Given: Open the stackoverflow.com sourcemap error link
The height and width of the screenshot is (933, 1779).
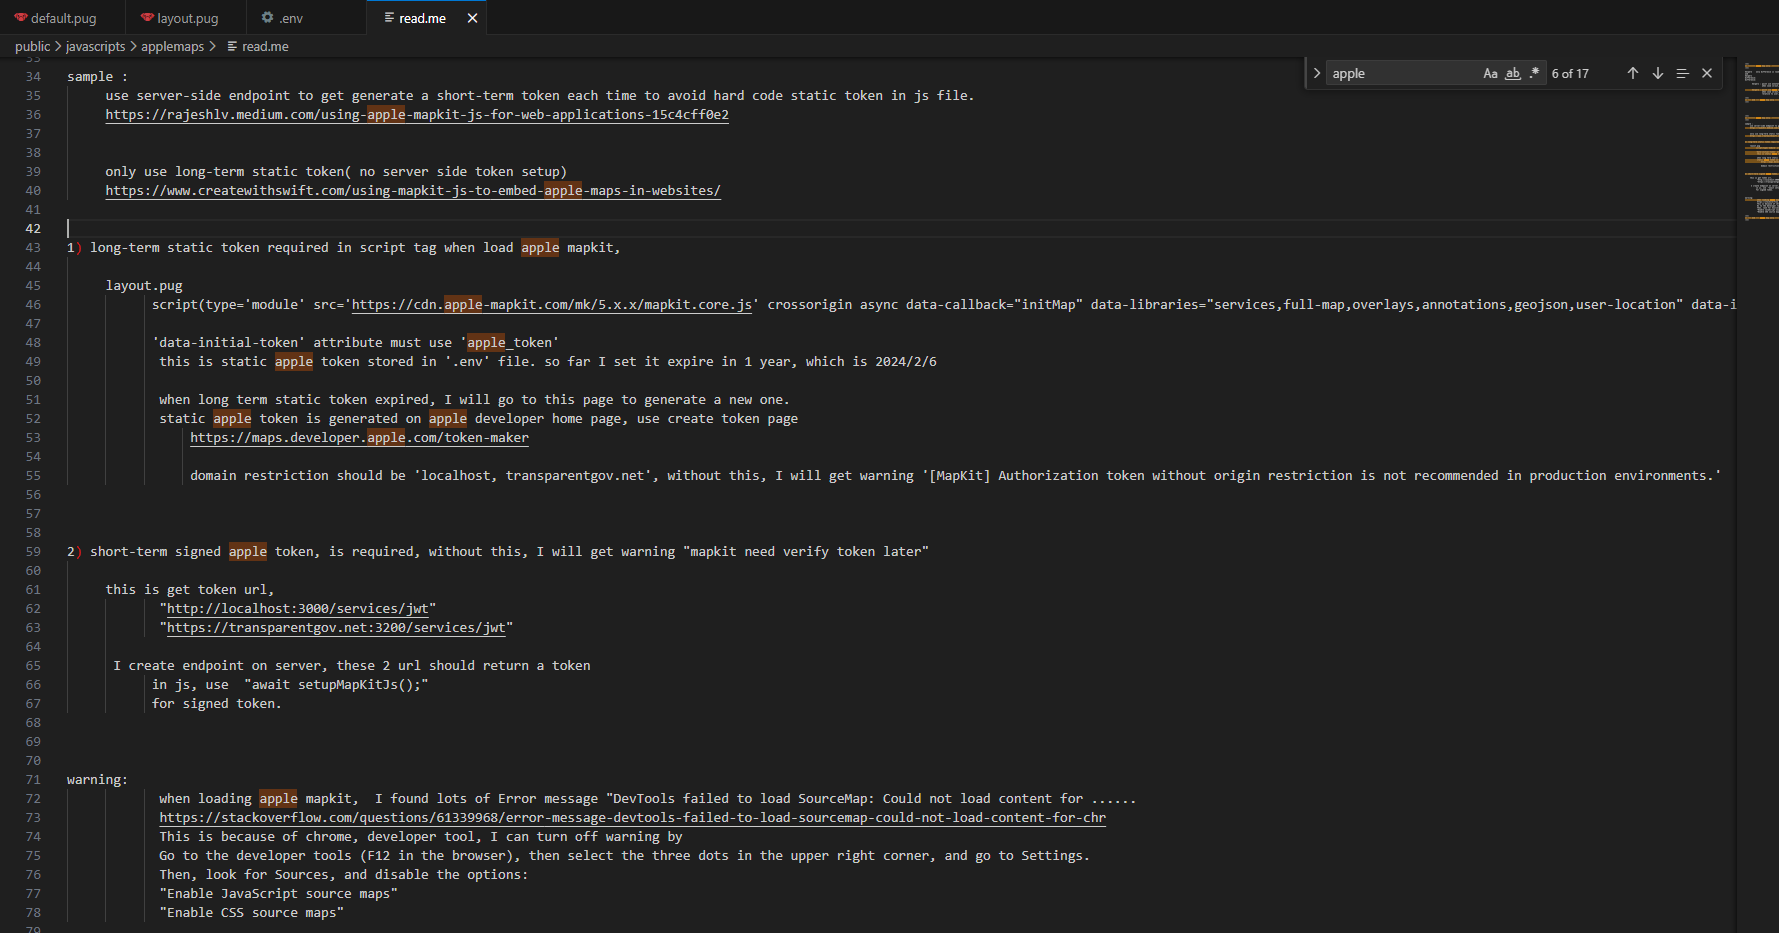Looking at the screenshot, I should (x=632, y=818).
